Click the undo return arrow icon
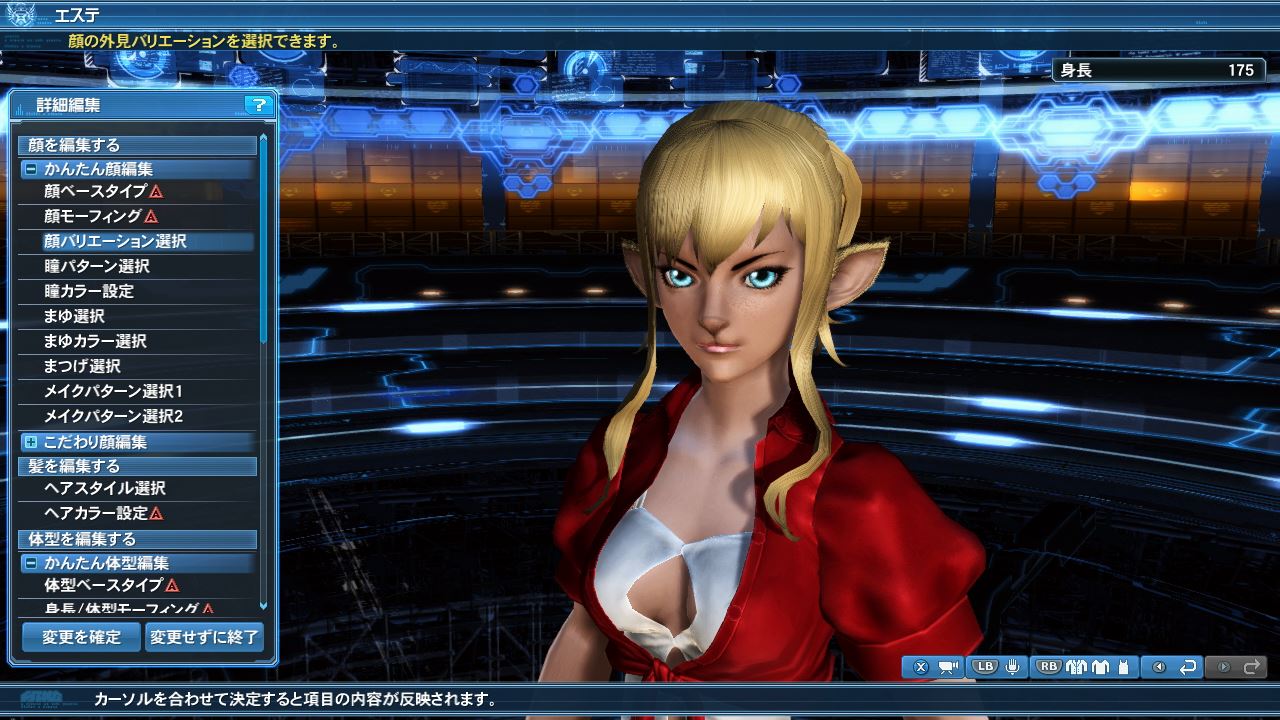The height and width of the screenshot is (720, 1280). (x=1189, y=667)
